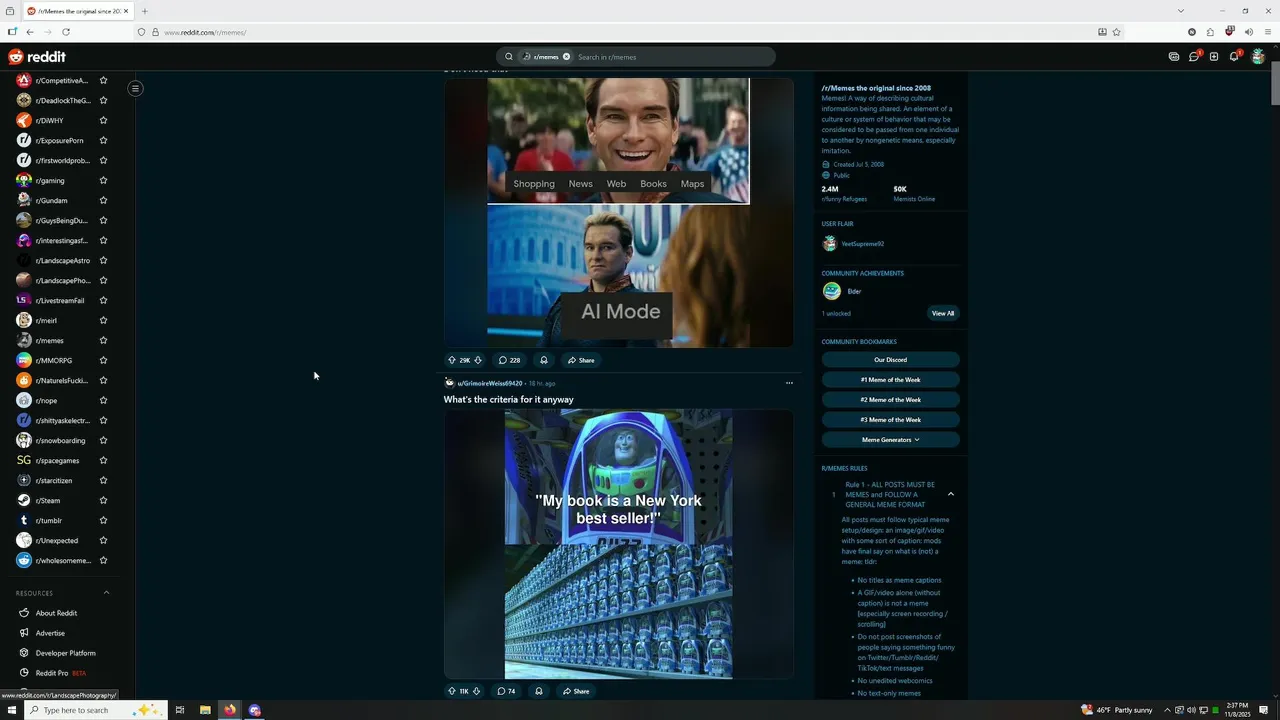Open Windows Start menu
Image resolution: width=1280 pixels, height=720 pixels.
[12, 710]
